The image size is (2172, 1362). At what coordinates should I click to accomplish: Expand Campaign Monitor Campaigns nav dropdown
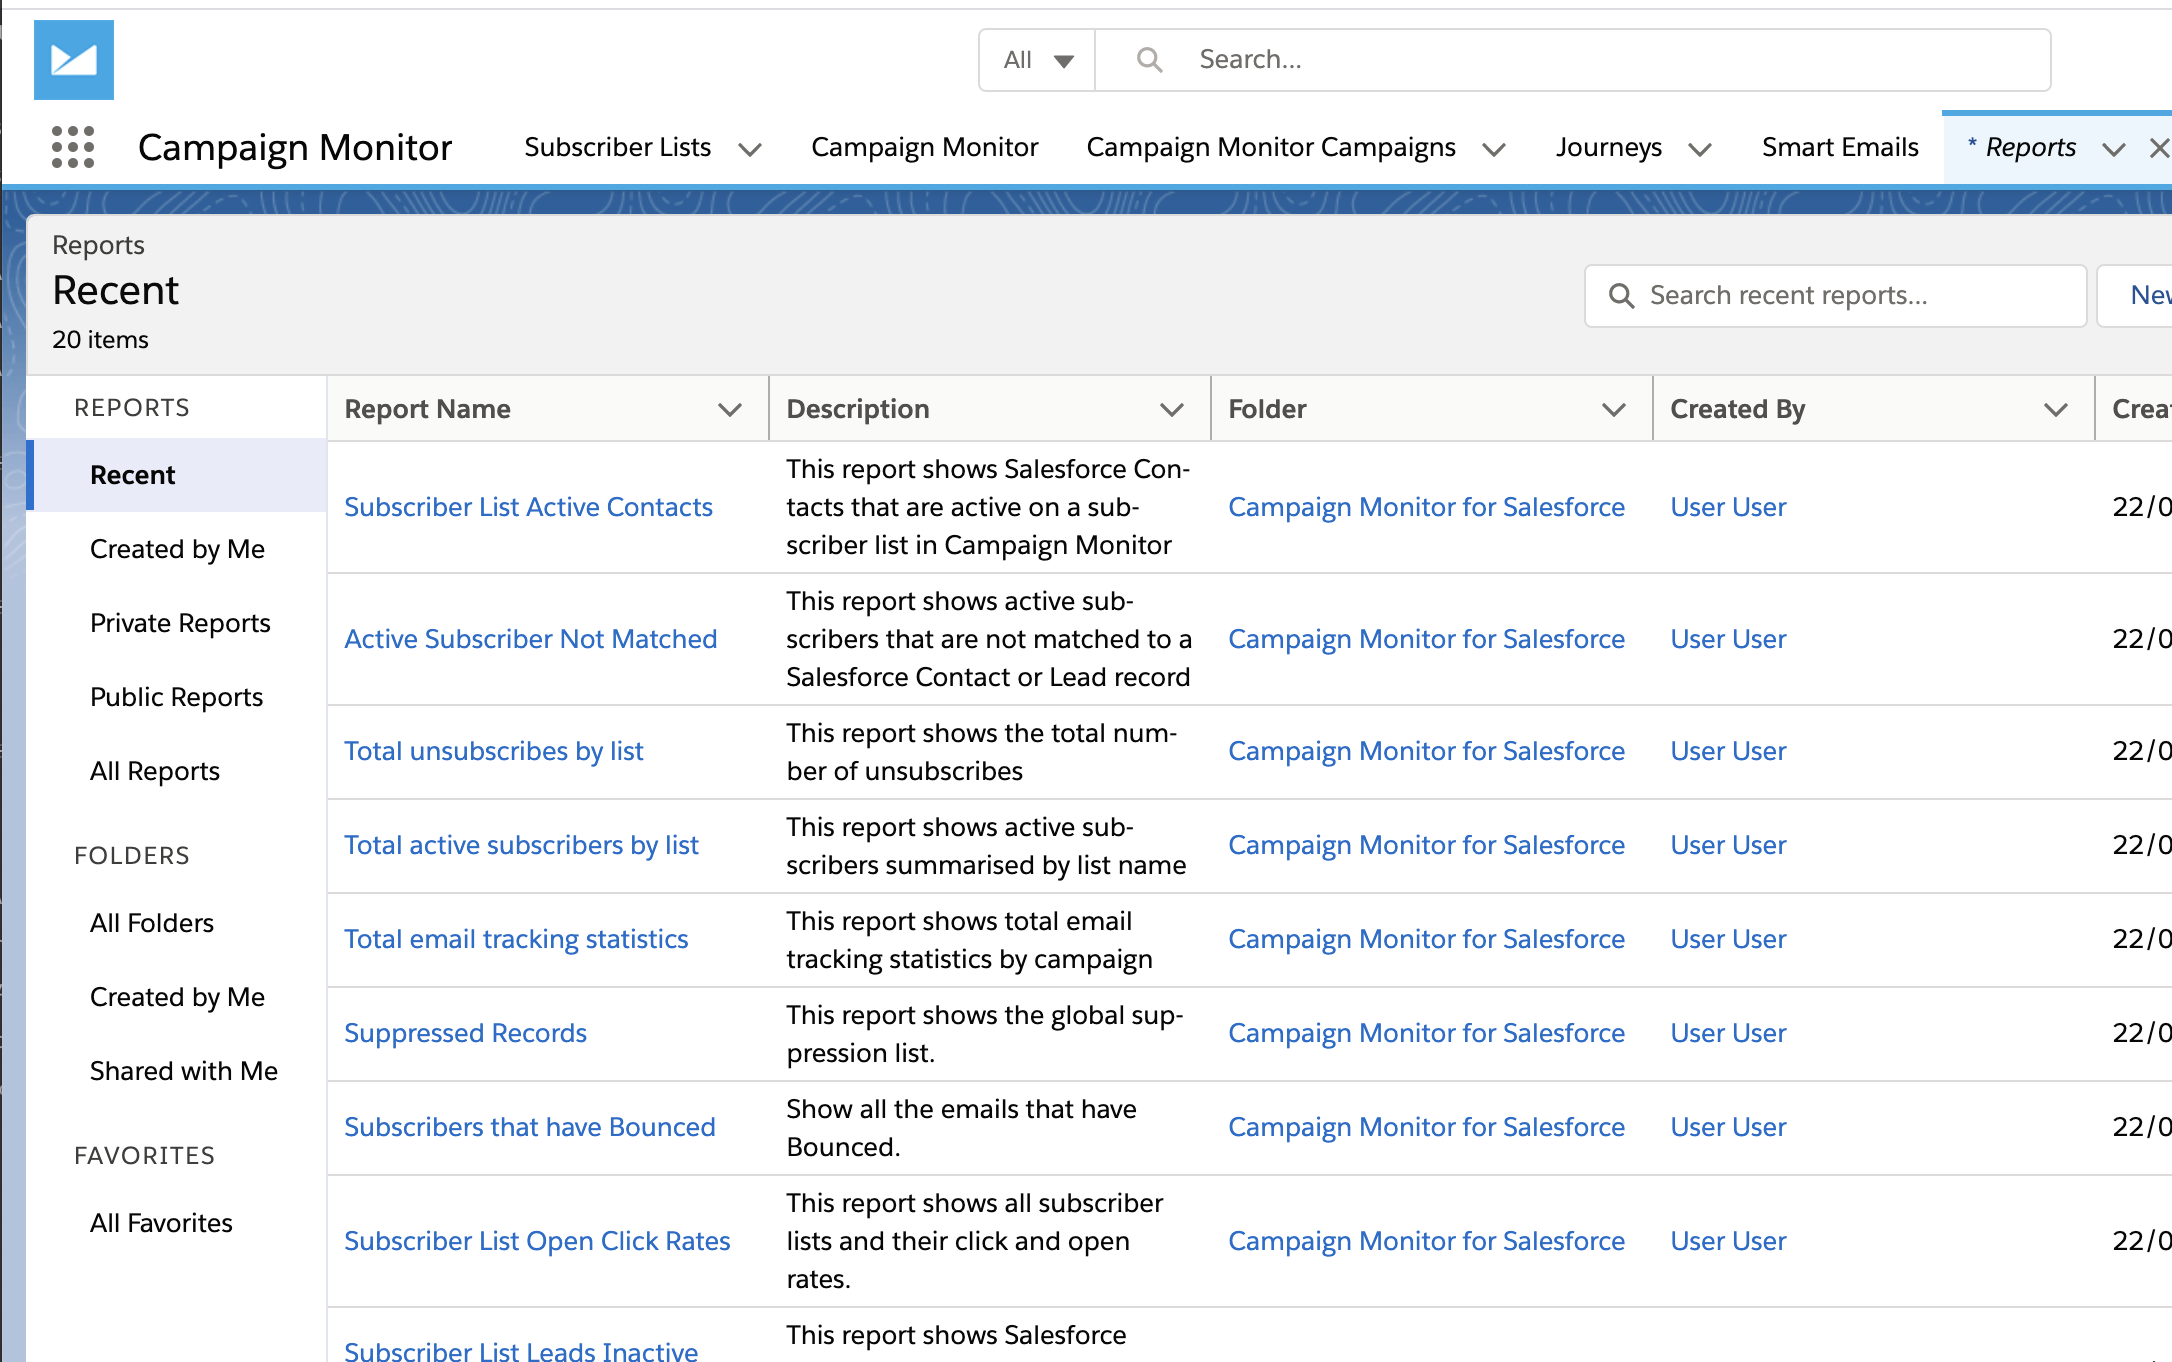click(1494, 149)
